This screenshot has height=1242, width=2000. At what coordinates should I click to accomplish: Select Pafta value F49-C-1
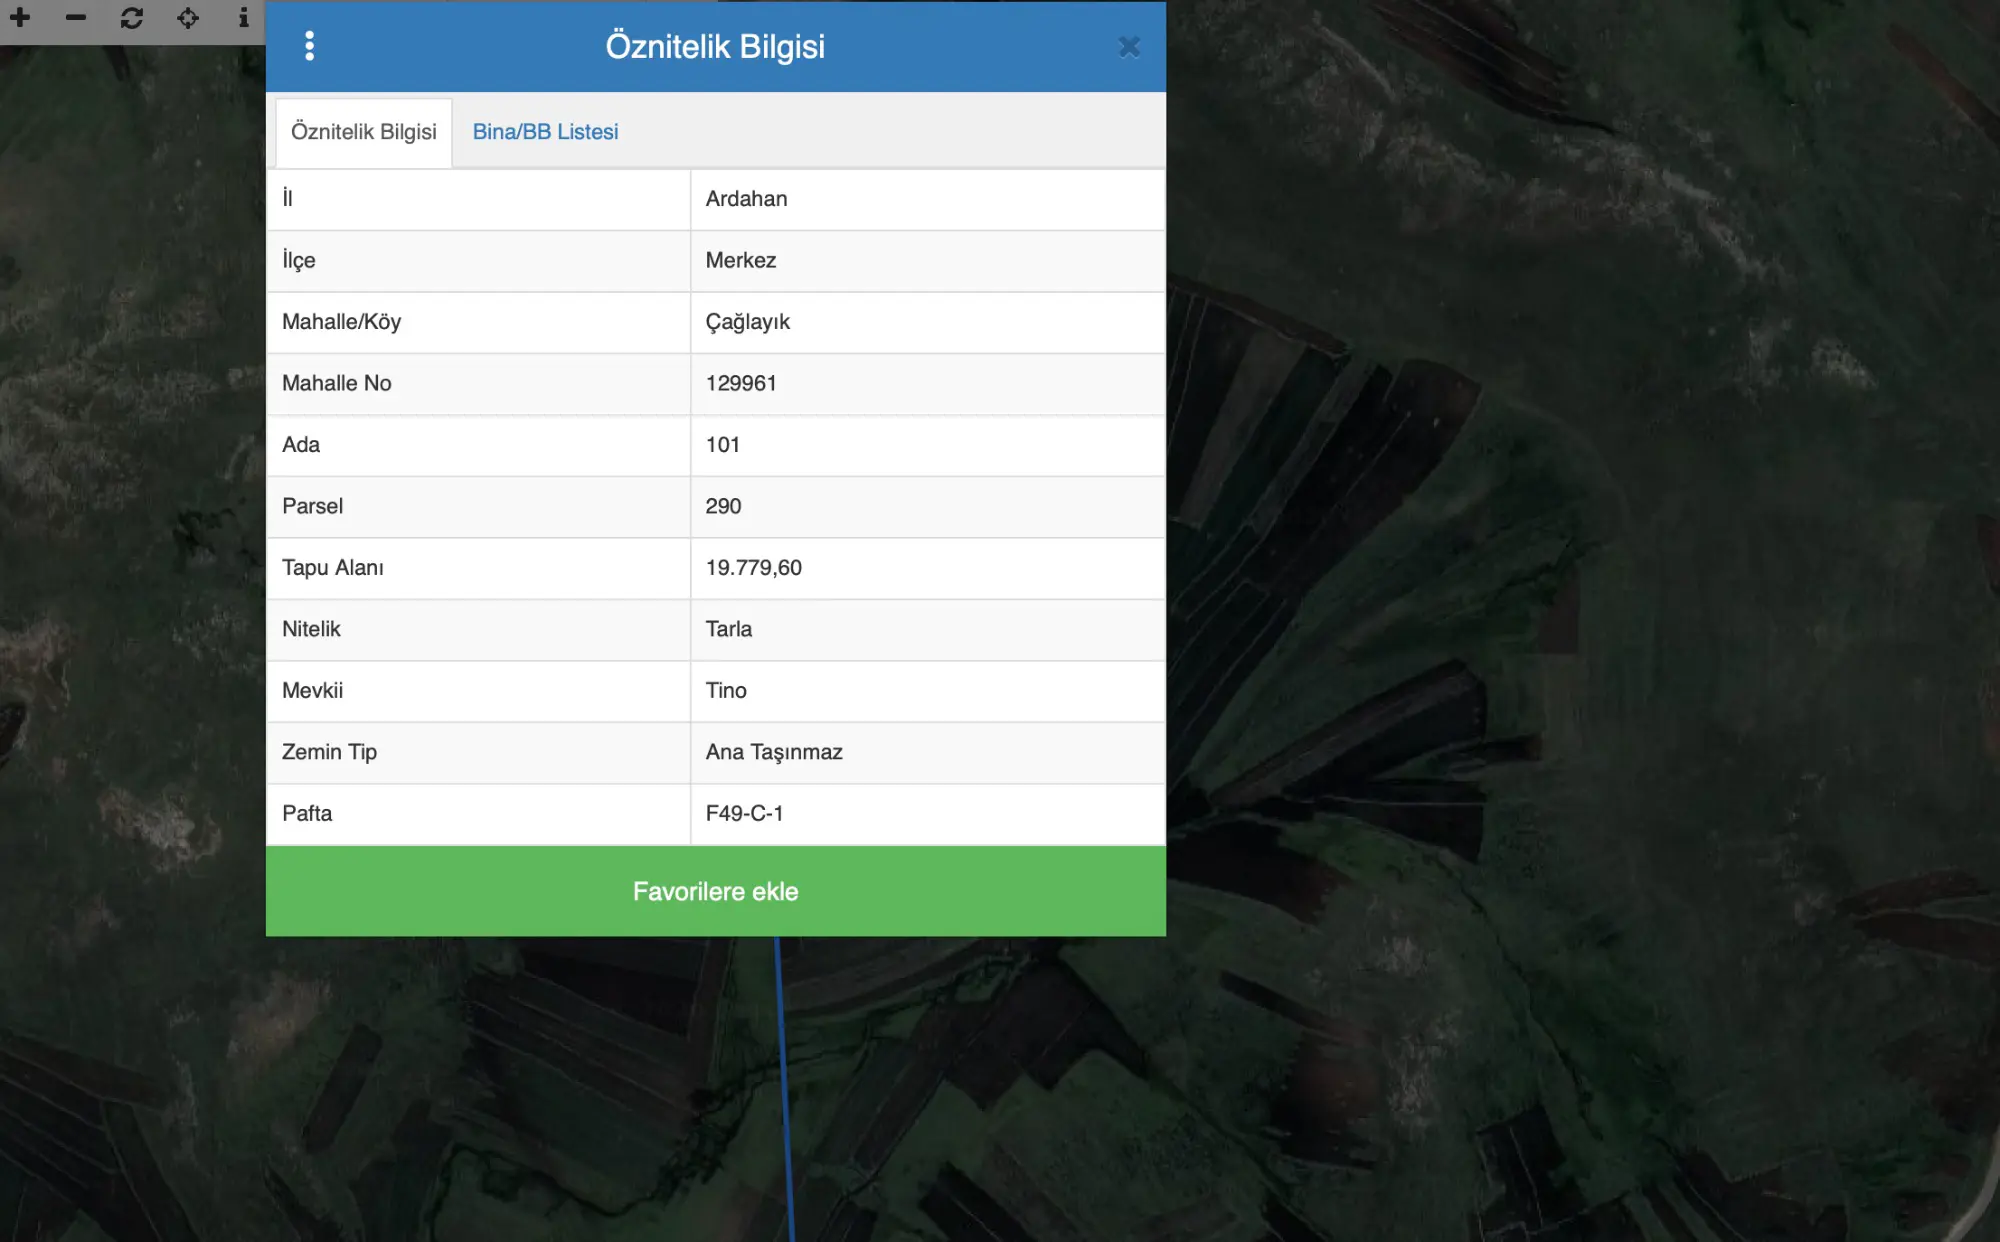coord(744,813)
